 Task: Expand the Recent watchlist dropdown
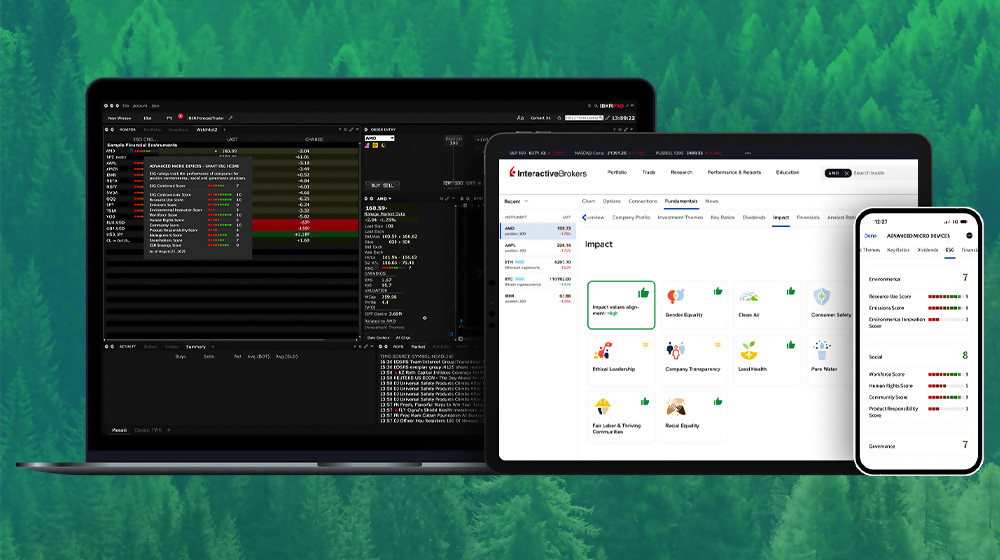(x=513, y=201)
